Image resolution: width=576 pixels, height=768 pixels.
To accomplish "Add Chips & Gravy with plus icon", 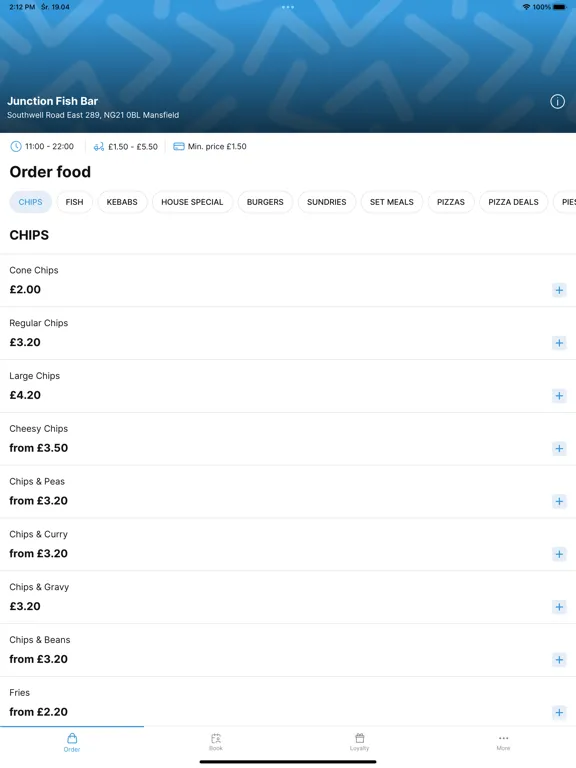I will pos(559,607).
